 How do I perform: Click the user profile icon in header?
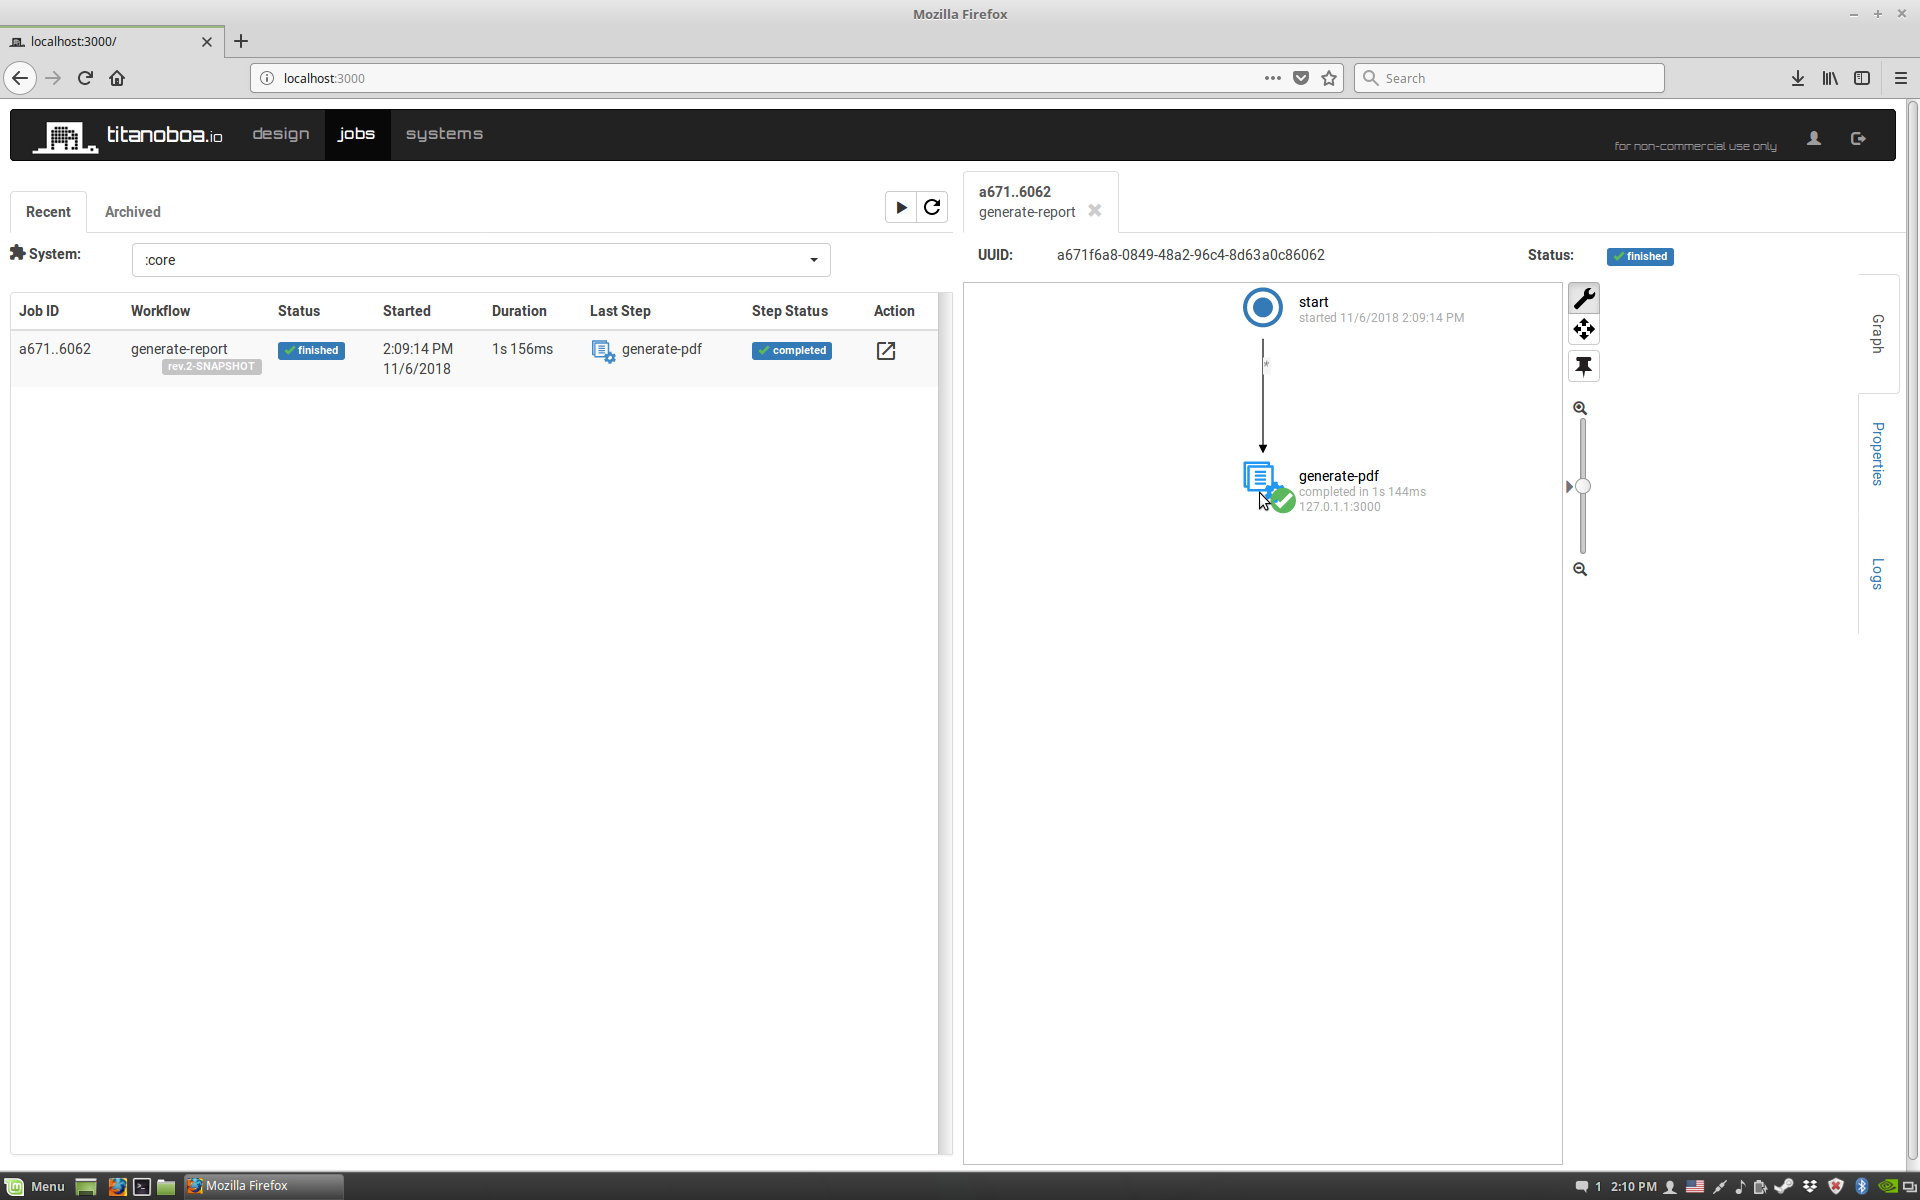tap(1813, 138)
